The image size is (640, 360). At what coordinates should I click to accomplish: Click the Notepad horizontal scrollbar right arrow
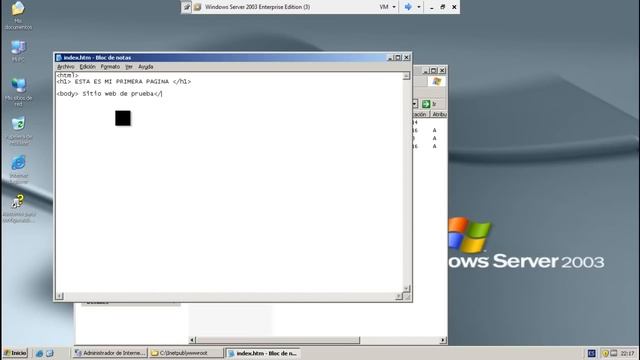tap(399, 296)
